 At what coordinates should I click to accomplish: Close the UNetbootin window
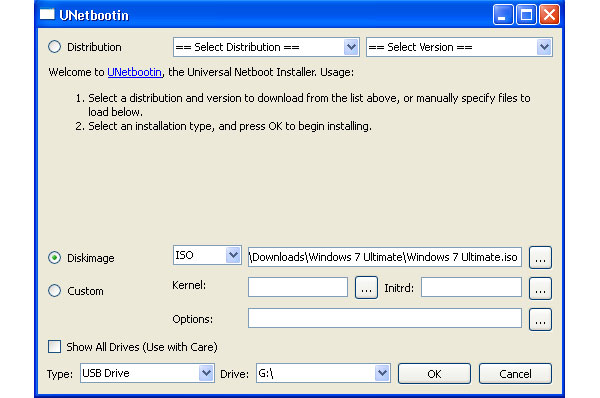pyautogui.click(x=549, y=15)
